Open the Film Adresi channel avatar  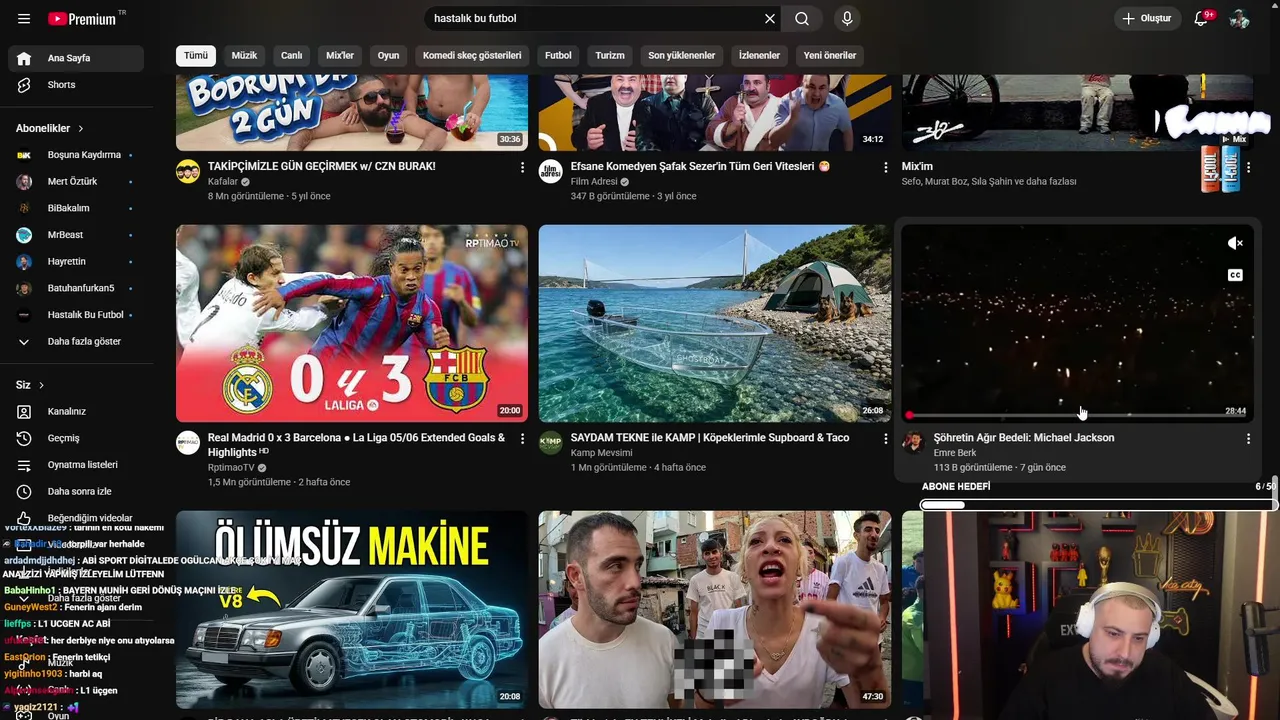(x=551, y=171)
